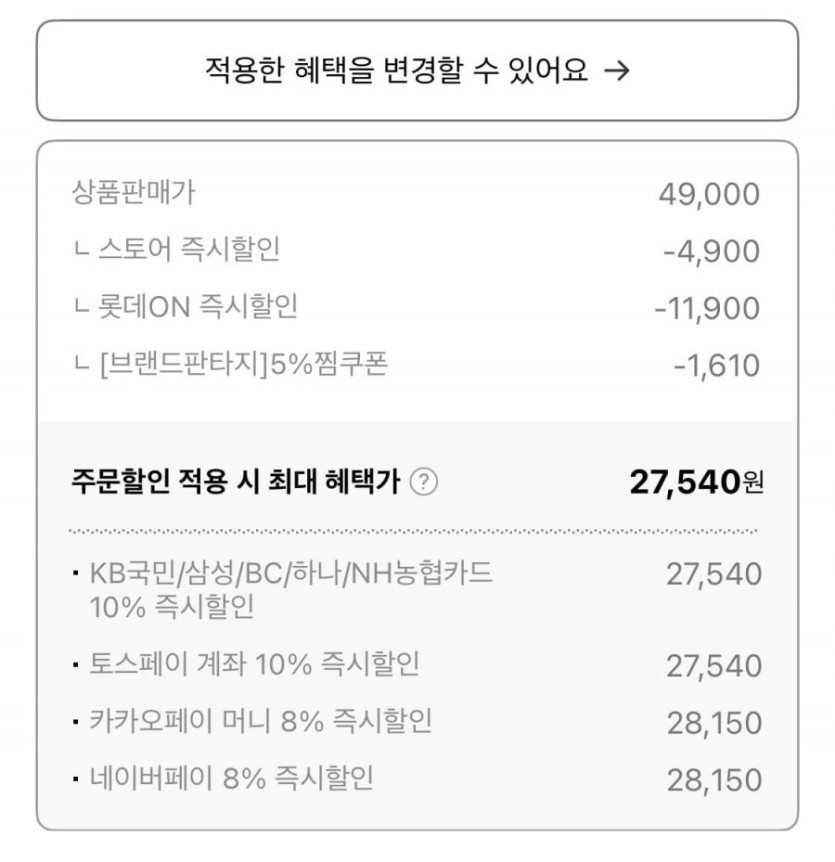Click the bold 27,540원 maximum benefit price
This screenshot has height=862, width=835.
696,483
